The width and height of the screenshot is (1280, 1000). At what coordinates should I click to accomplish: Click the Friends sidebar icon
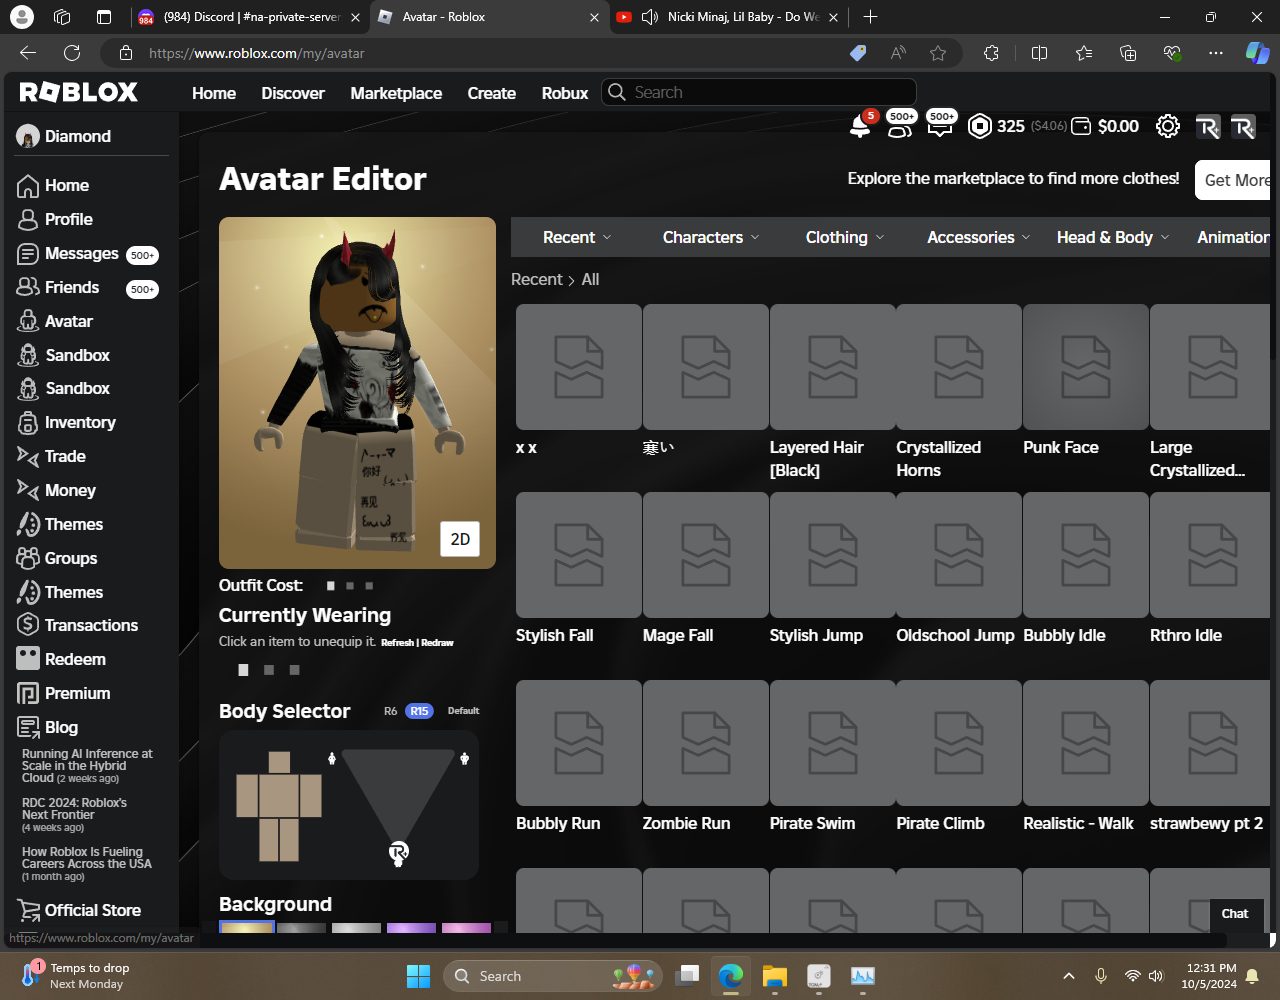(x=28, y=287)
